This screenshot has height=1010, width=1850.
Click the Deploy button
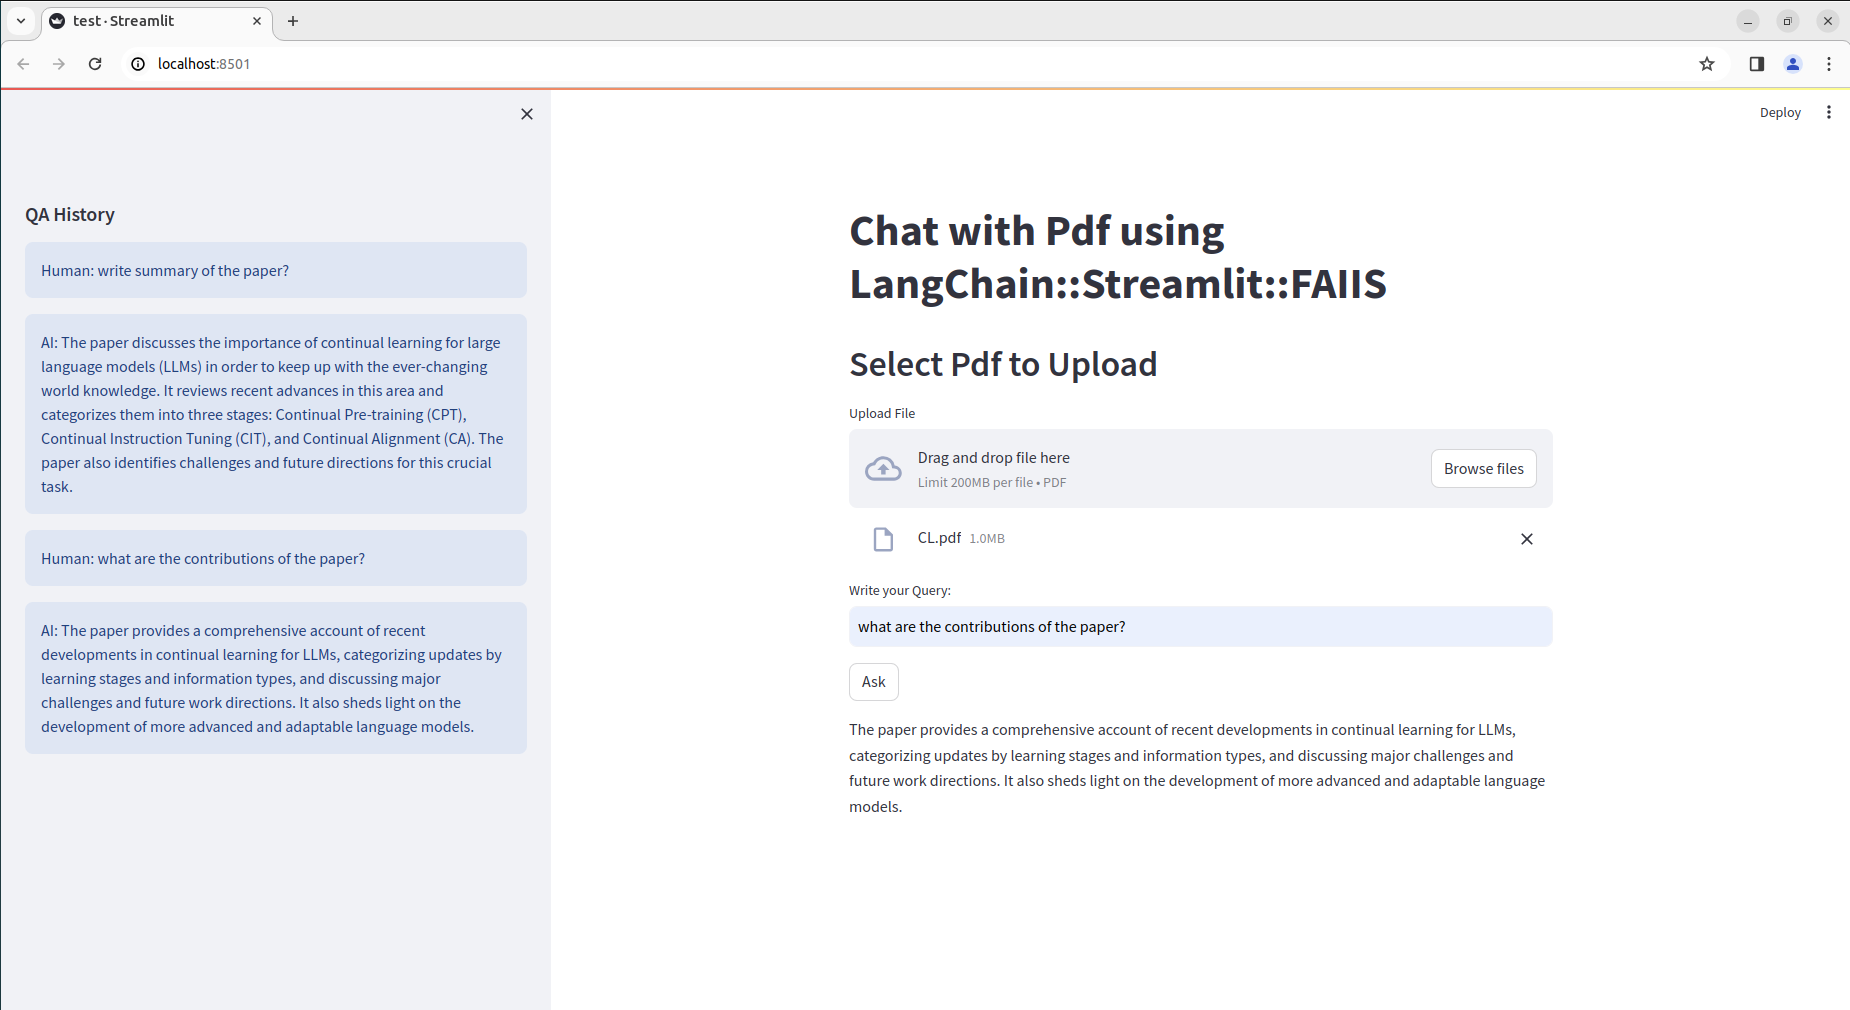coord(1780,112)
